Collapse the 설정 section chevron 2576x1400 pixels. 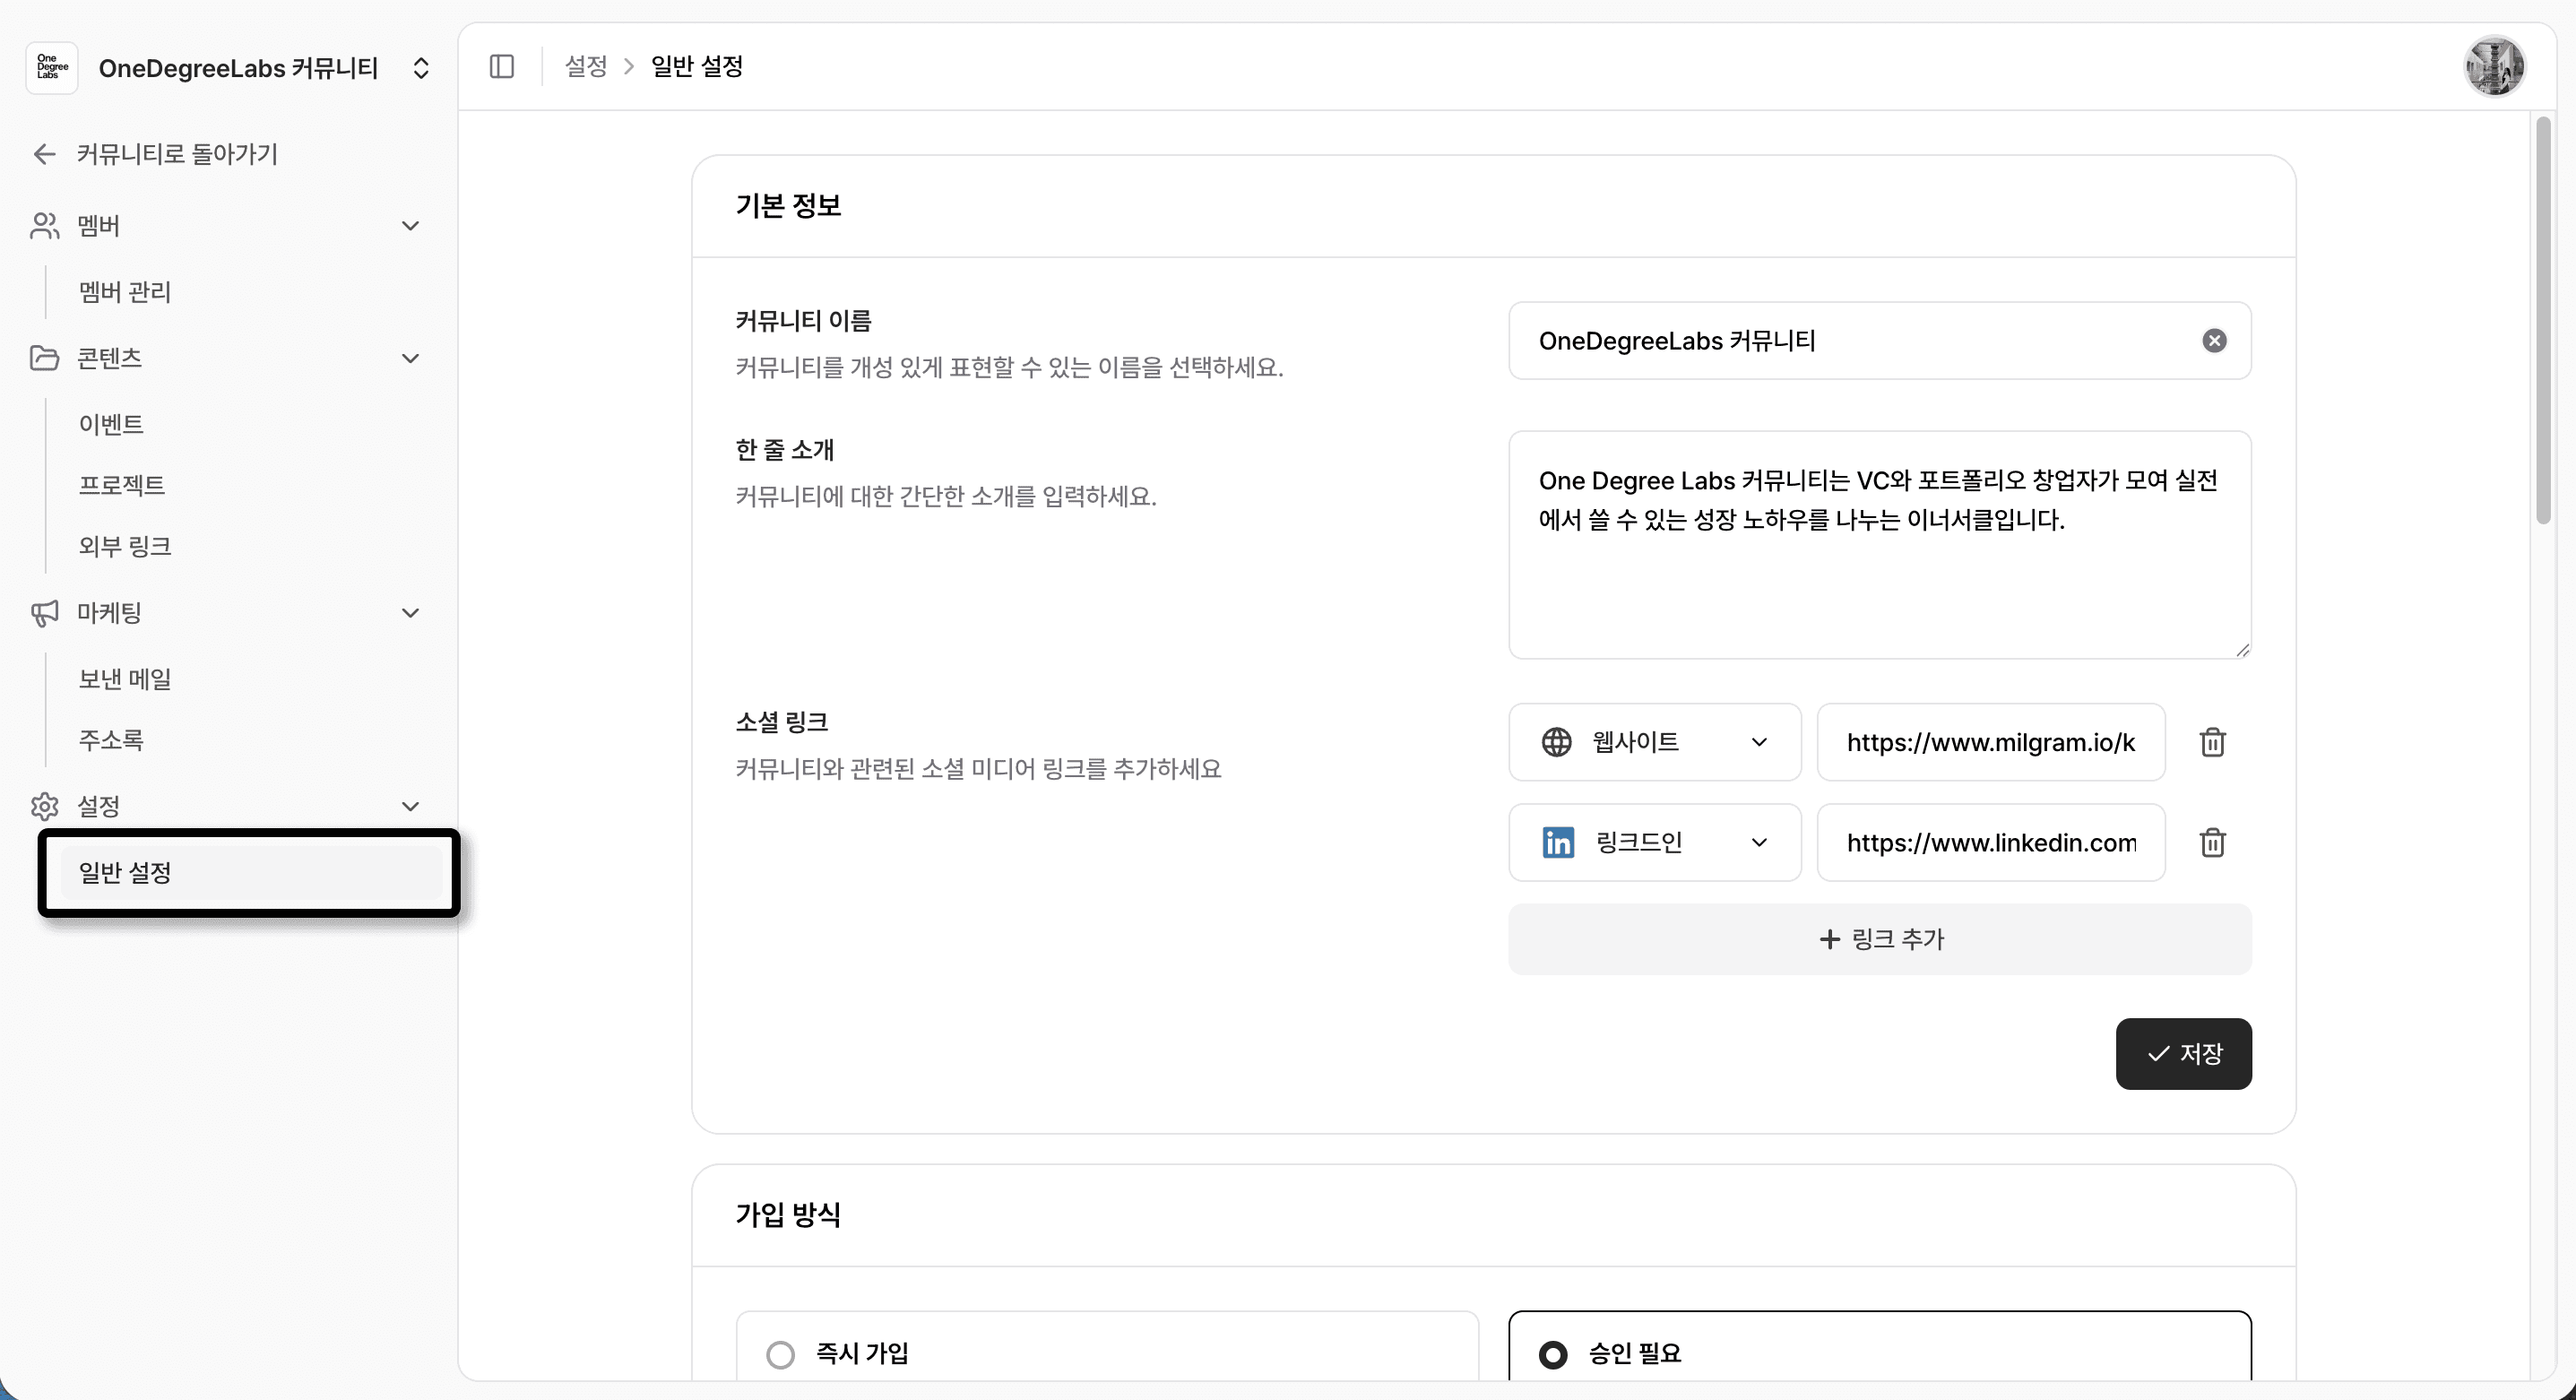click(410, 806)
